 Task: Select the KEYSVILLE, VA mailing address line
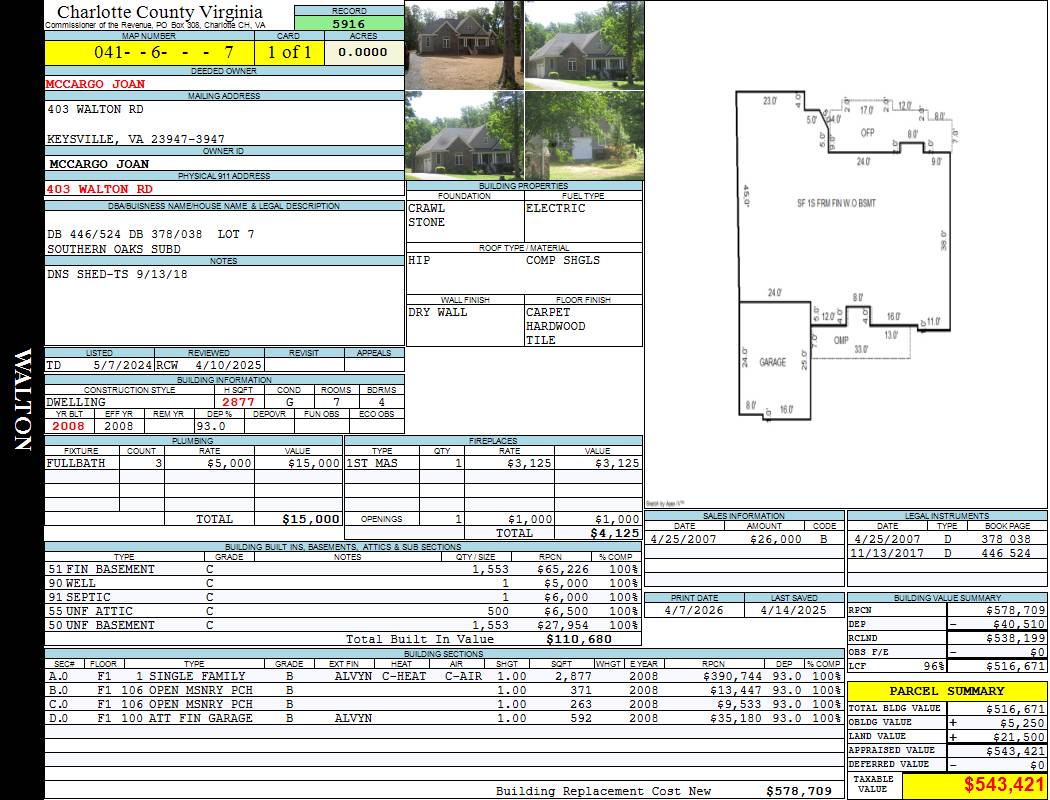pyautogui.click(x=136, y=139)
